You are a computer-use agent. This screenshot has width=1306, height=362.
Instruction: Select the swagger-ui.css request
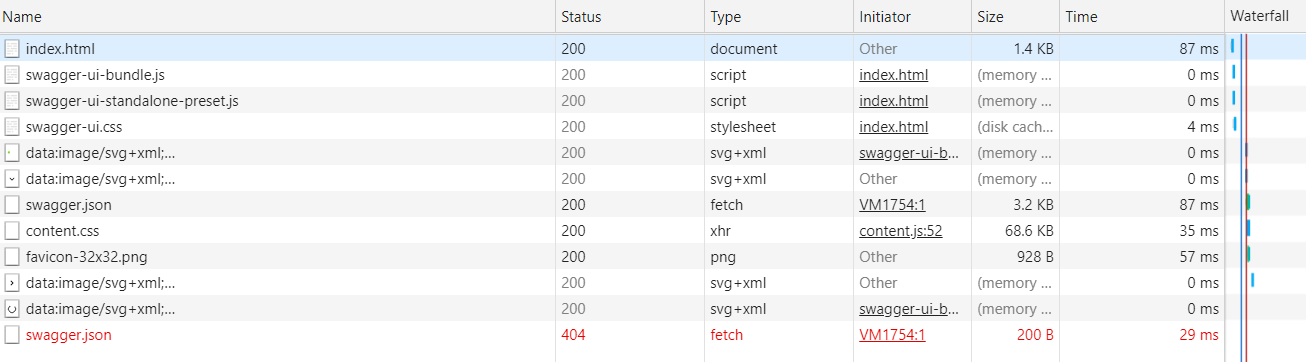pyautogui.click(x=74, y=126)
